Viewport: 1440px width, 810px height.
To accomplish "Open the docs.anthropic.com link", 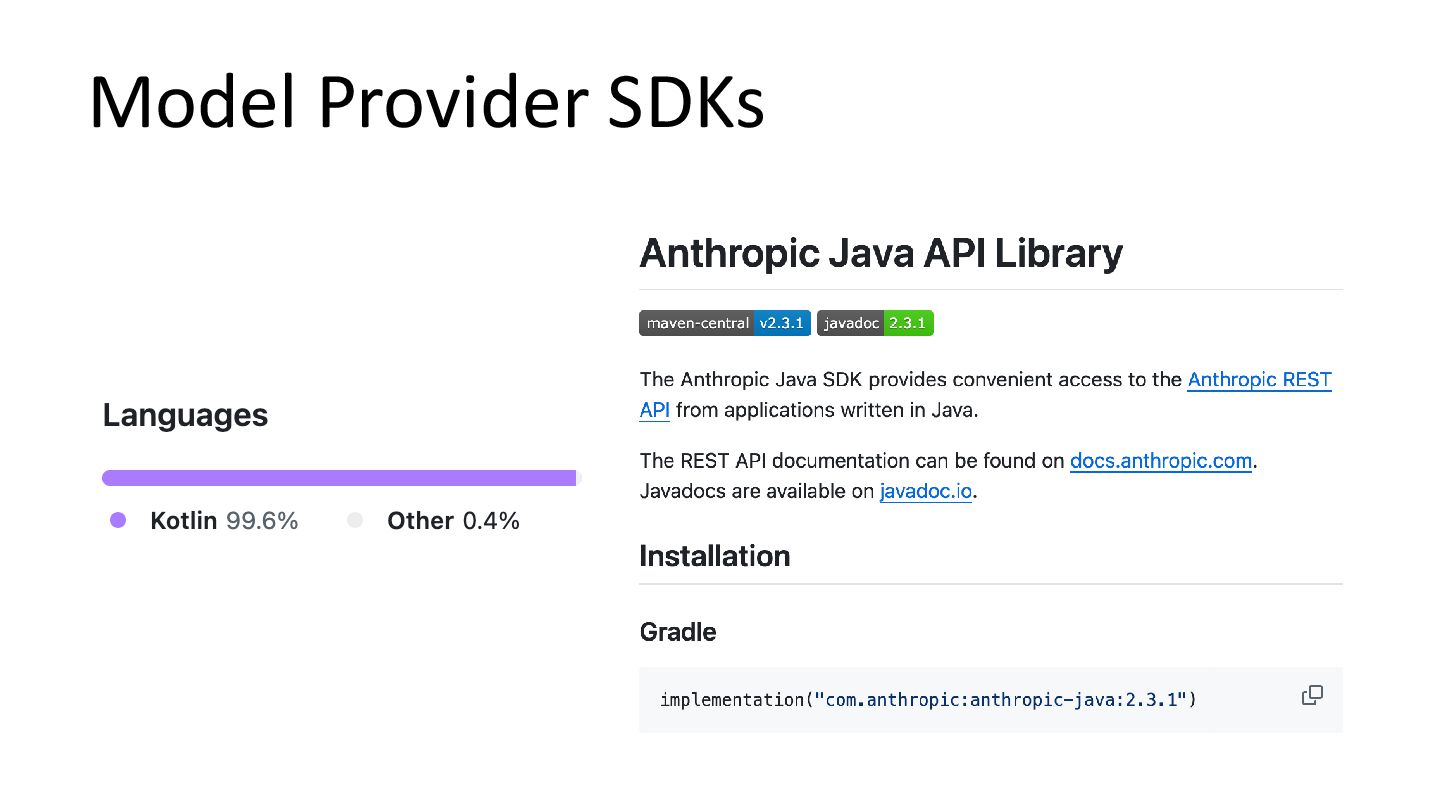I will click(1160, 461).
